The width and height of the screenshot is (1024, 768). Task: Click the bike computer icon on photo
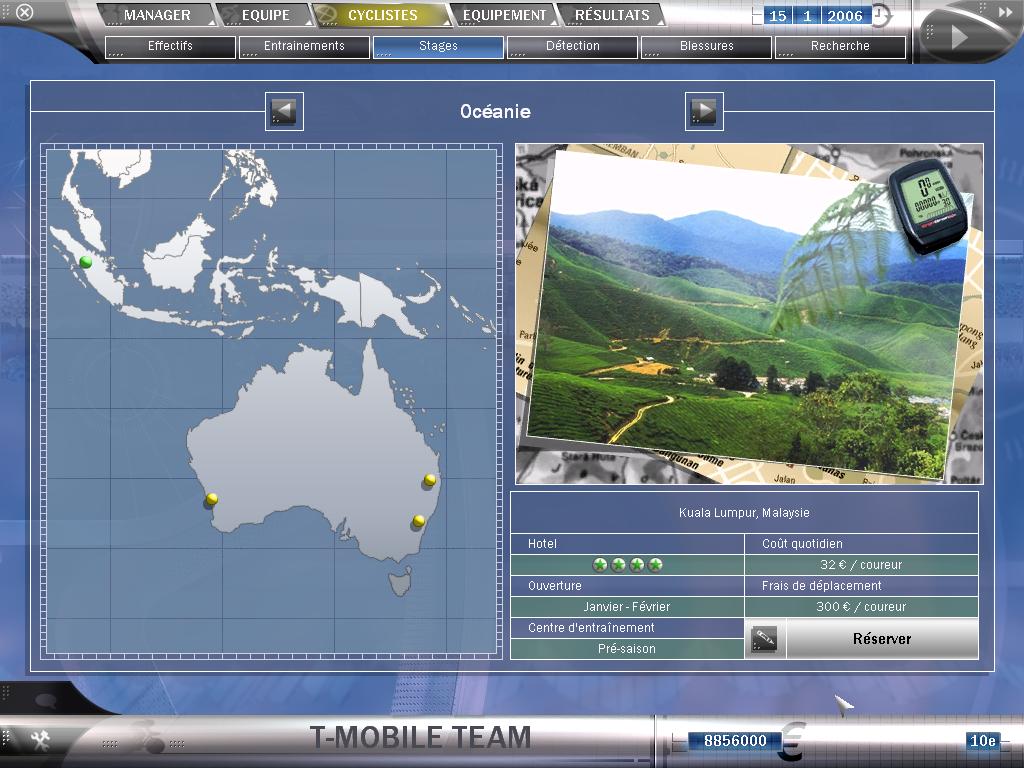coord(928,207)
